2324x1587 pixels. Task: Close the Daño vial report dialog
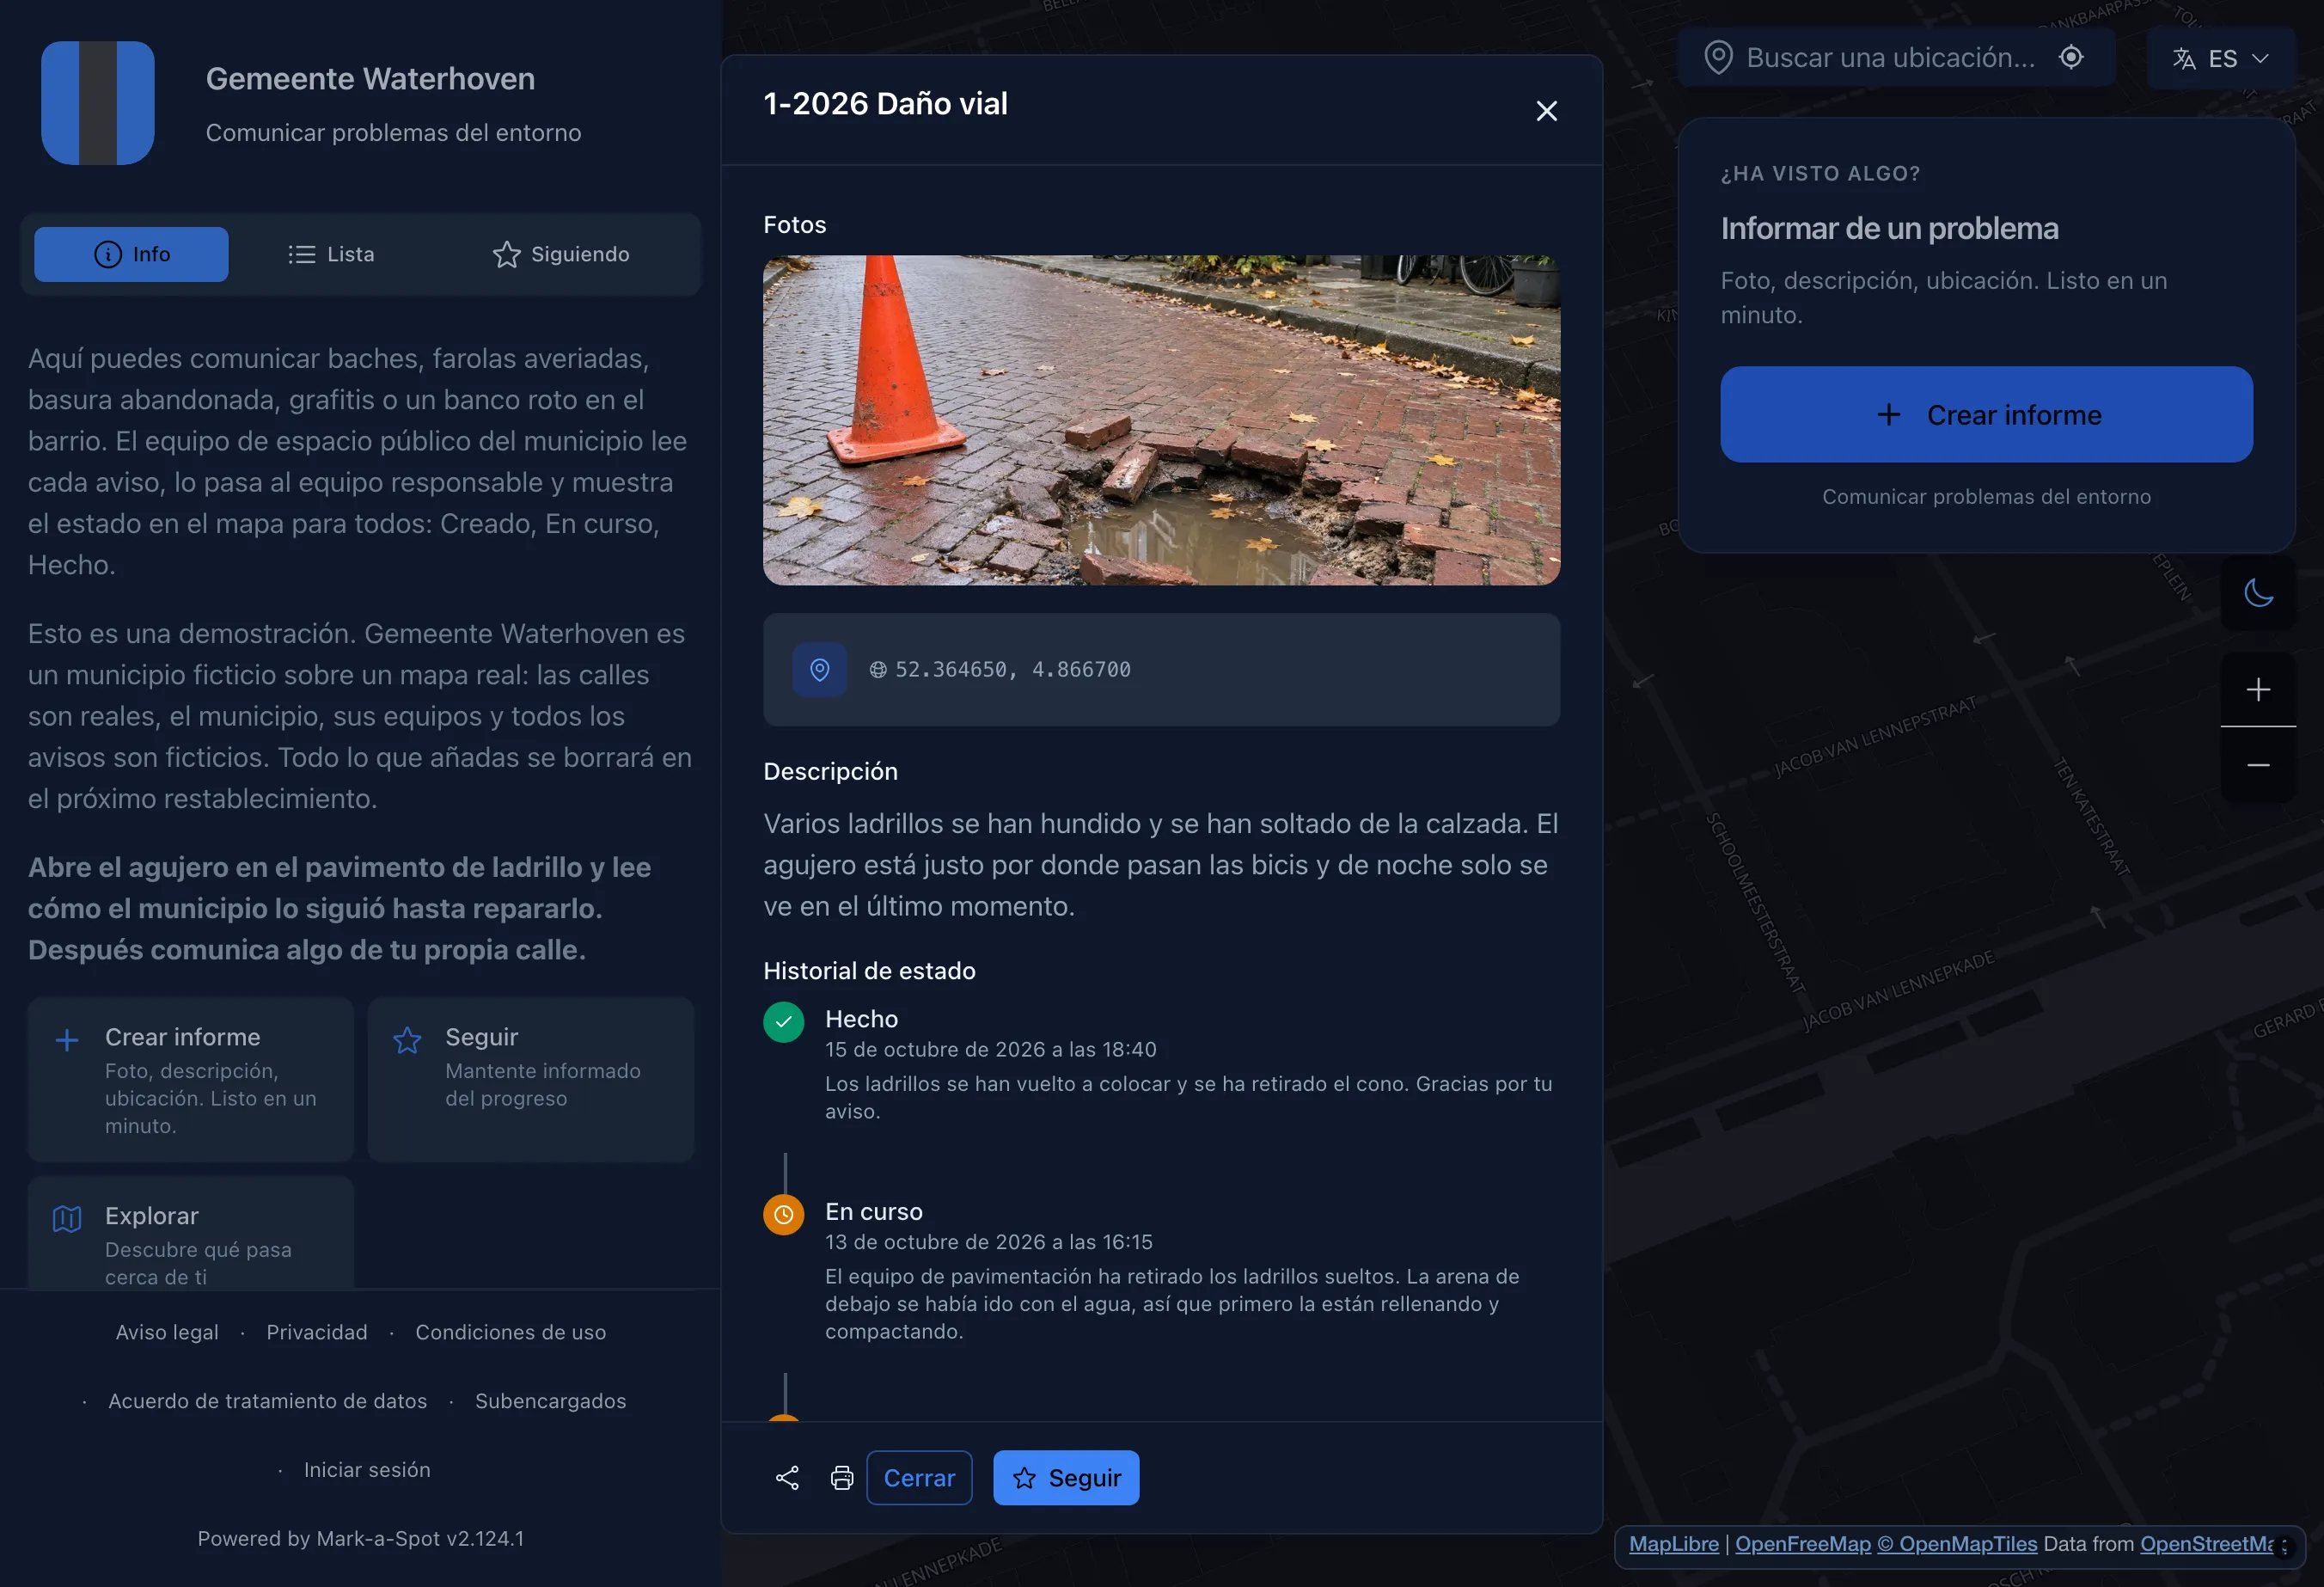(1546, 111)
